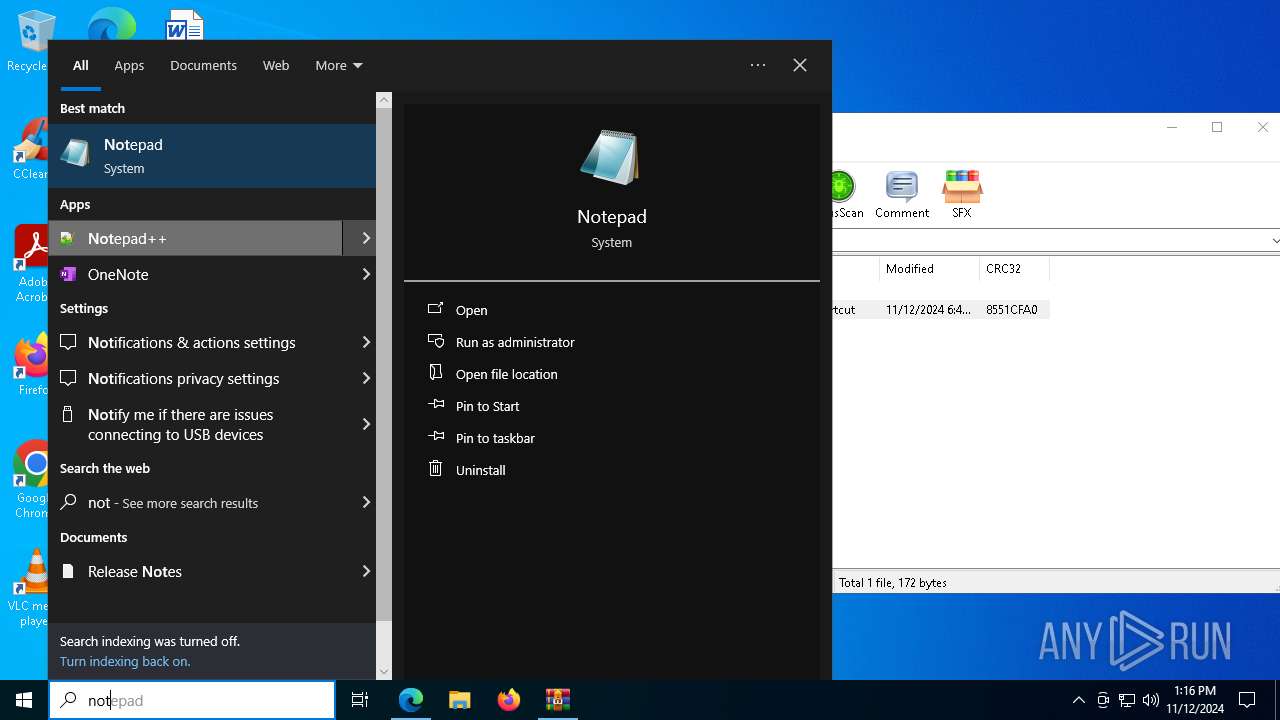Expand the web search results arrow

pos(365,502)
